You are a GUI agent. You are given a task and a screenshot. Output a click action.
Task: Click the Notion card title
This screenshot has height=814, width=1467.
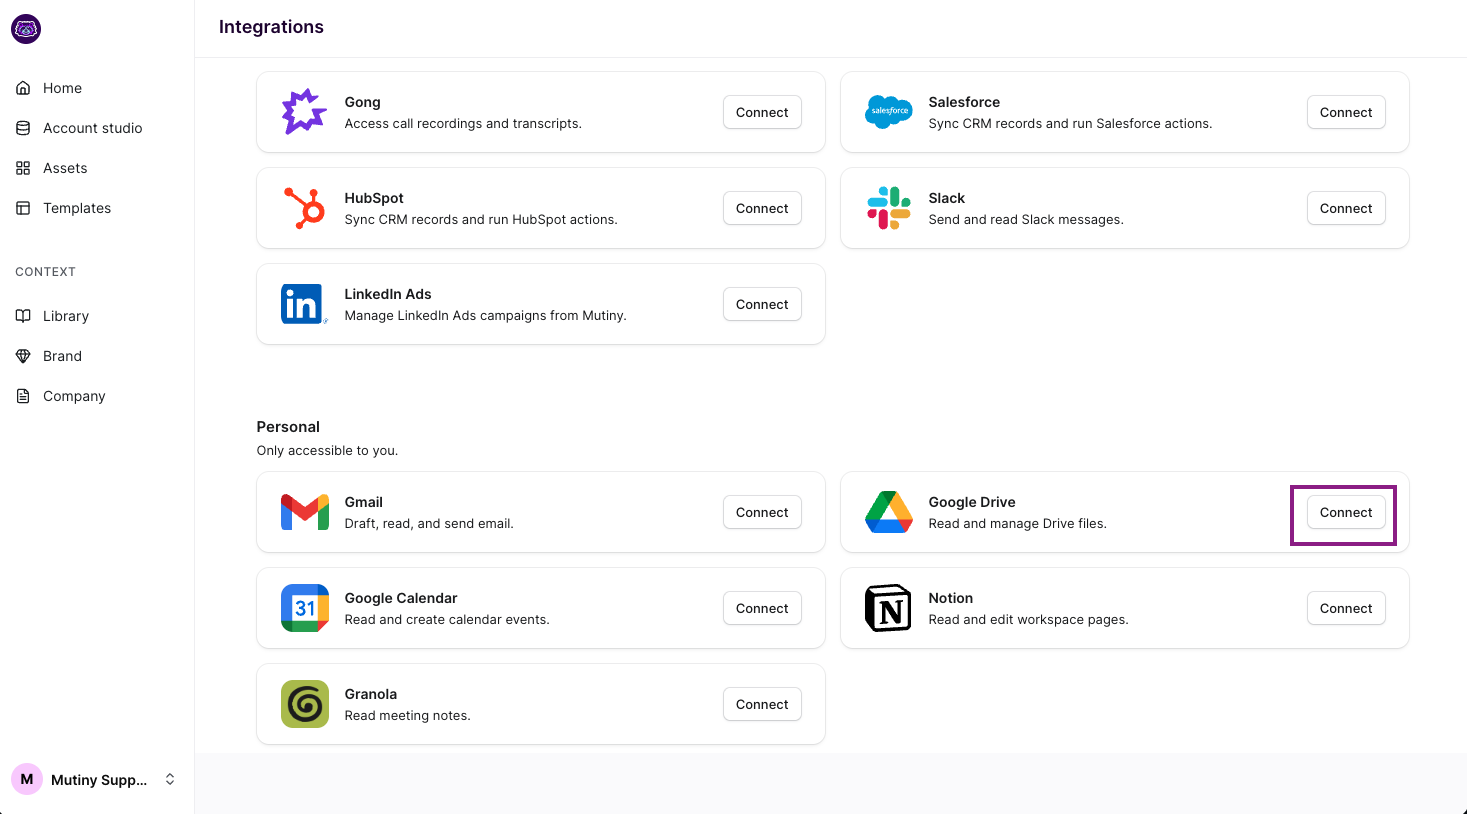[x=951, y=598]
